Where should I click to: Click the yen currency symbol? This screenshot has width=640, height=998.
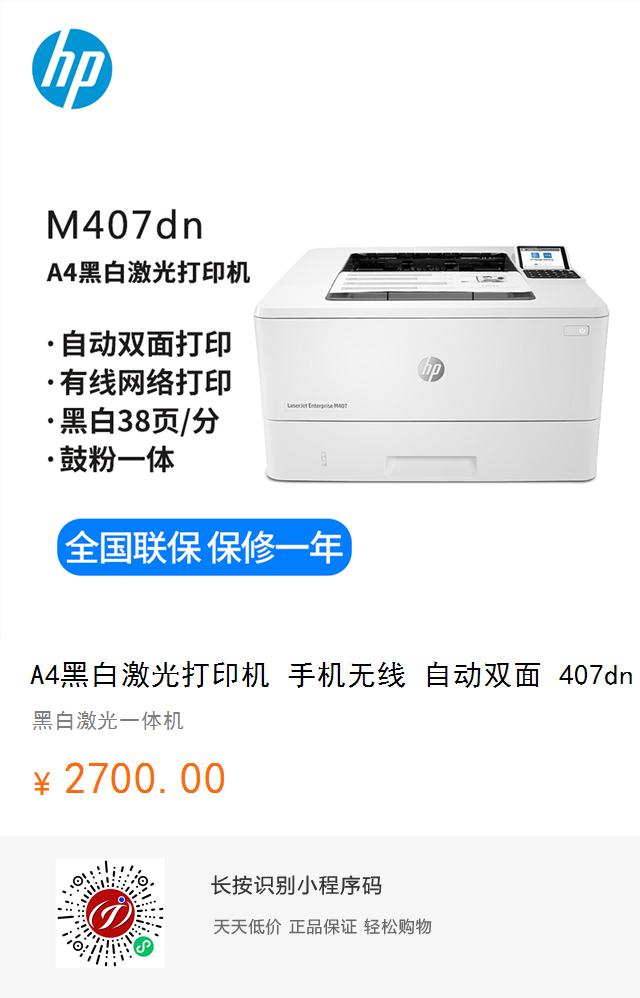tap(42, 783)
